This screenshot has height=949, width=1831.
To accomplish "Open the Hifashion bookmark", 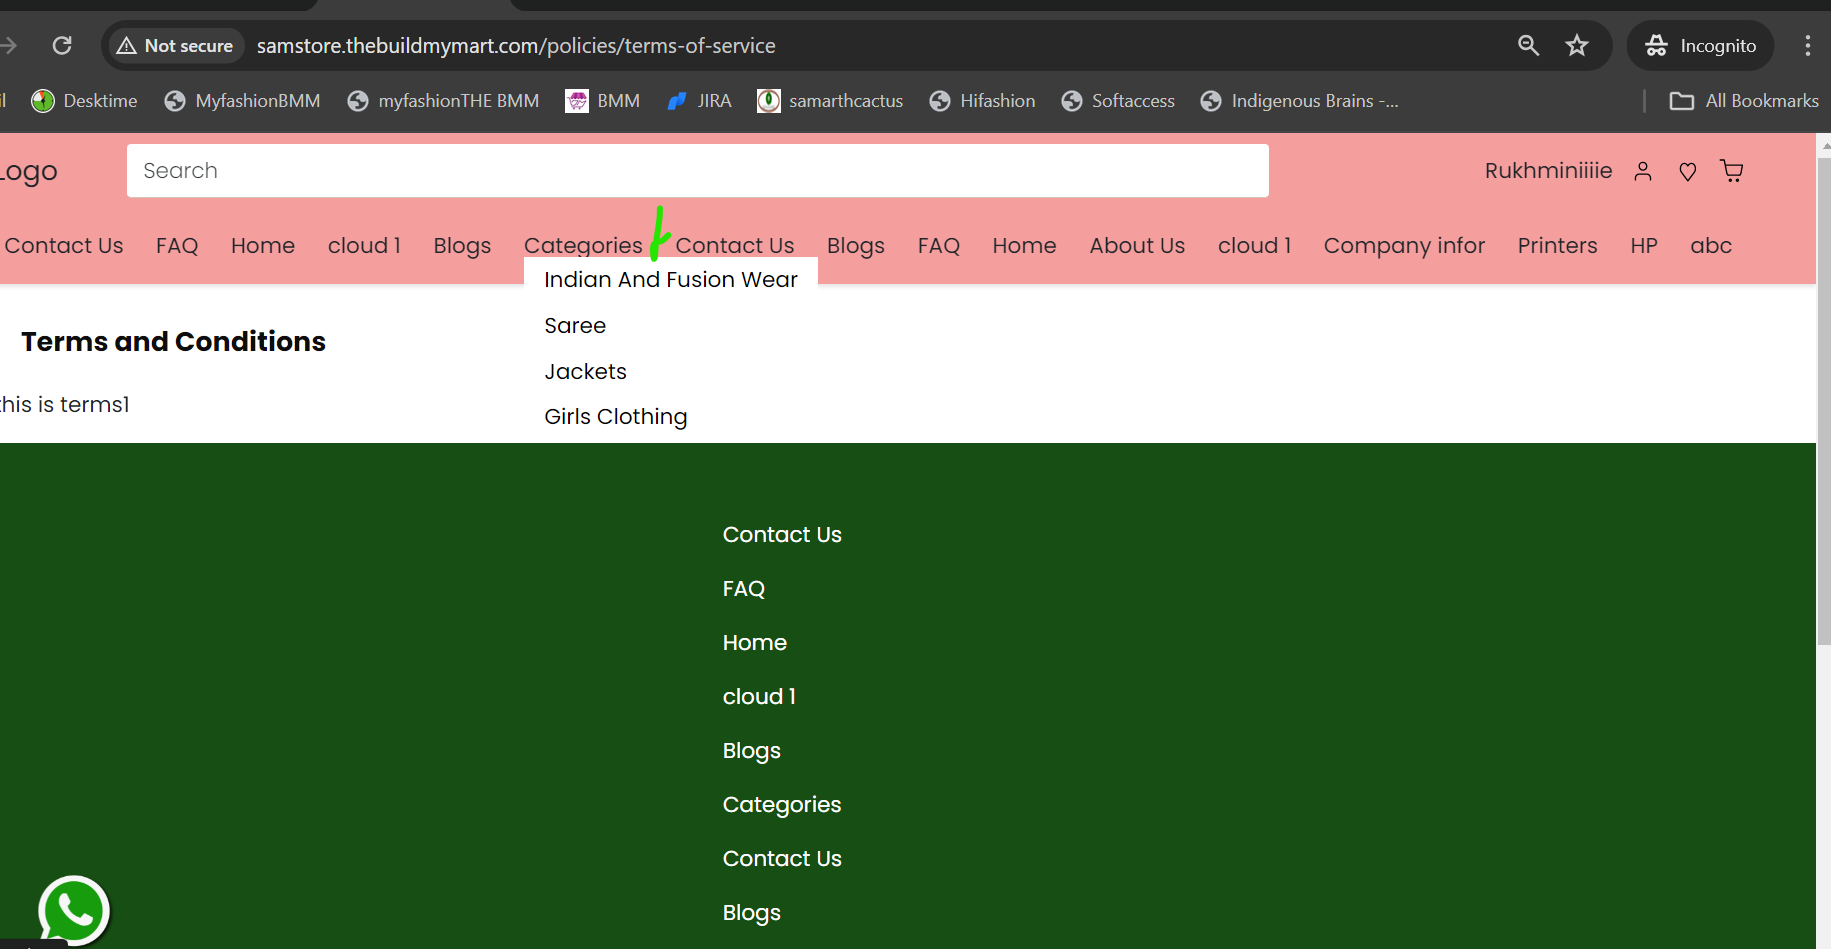I will pyautogui.click(x=983, y=101).
